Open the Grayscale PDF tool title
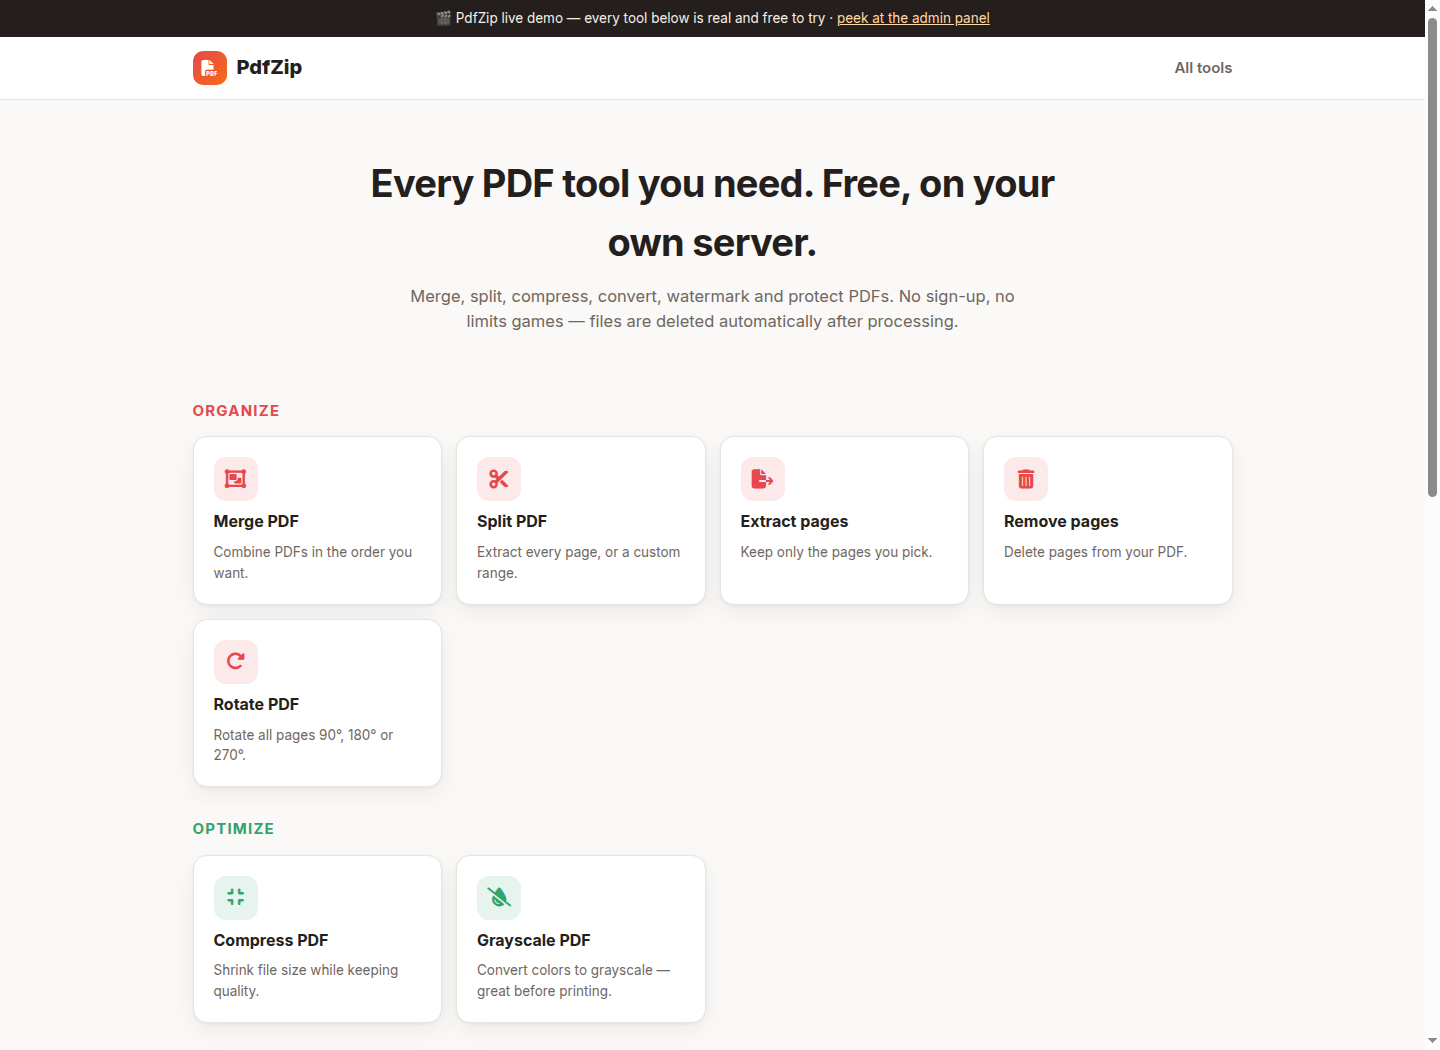The height and width of the screenshot is (1050, 1440). [x=534, y=940]
